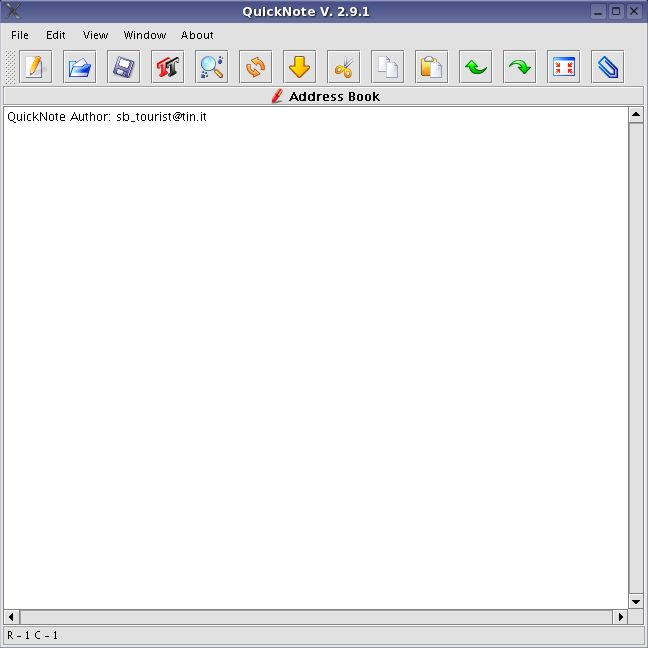Click the horizontal scrollbar left arrow
Viewport: 648px width, 648px height.
pyautogui.click(x=11, y=617)
